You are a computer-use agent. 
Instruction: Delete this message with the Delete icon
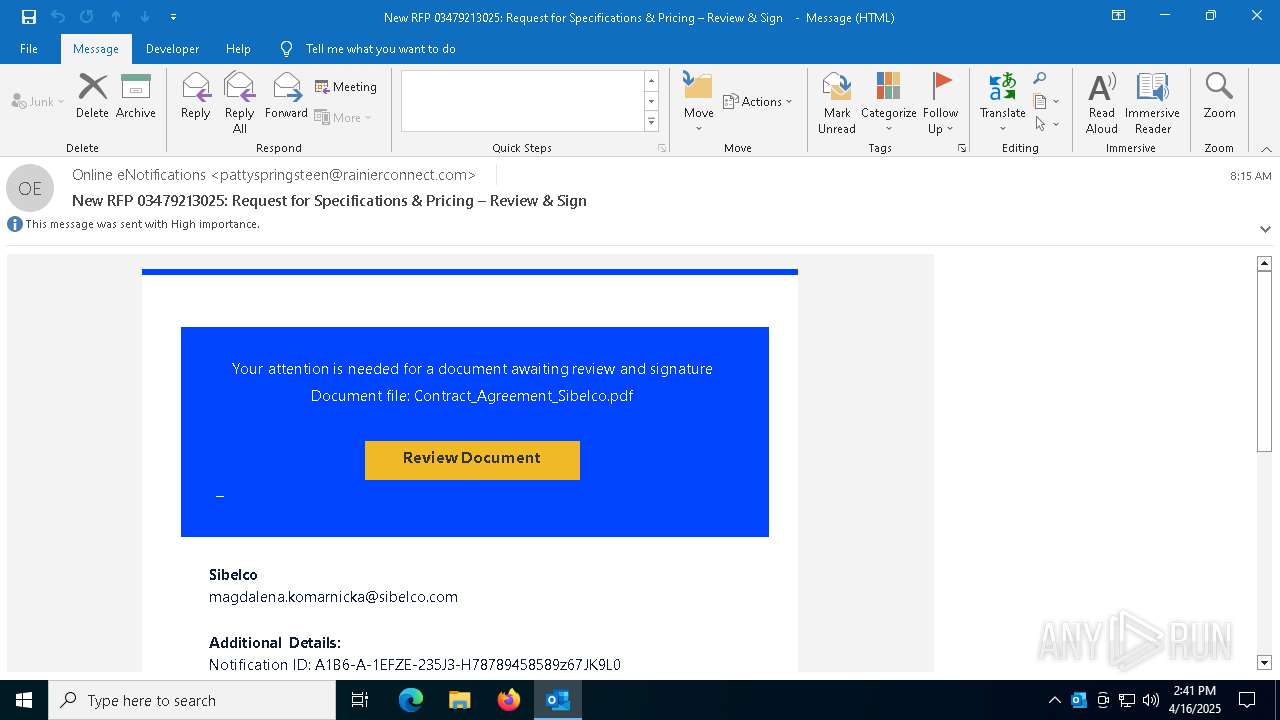(92, 95)
